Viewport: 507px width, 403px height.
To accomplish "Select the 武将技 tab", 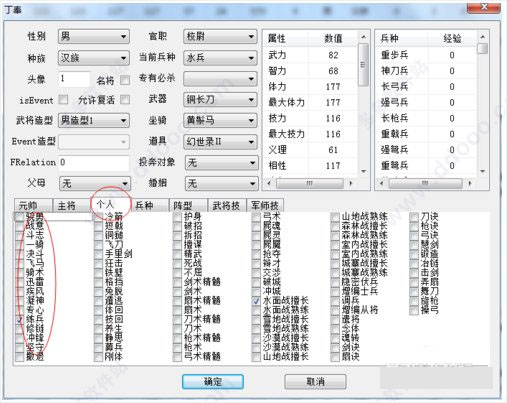I will [x=227, y=205].
